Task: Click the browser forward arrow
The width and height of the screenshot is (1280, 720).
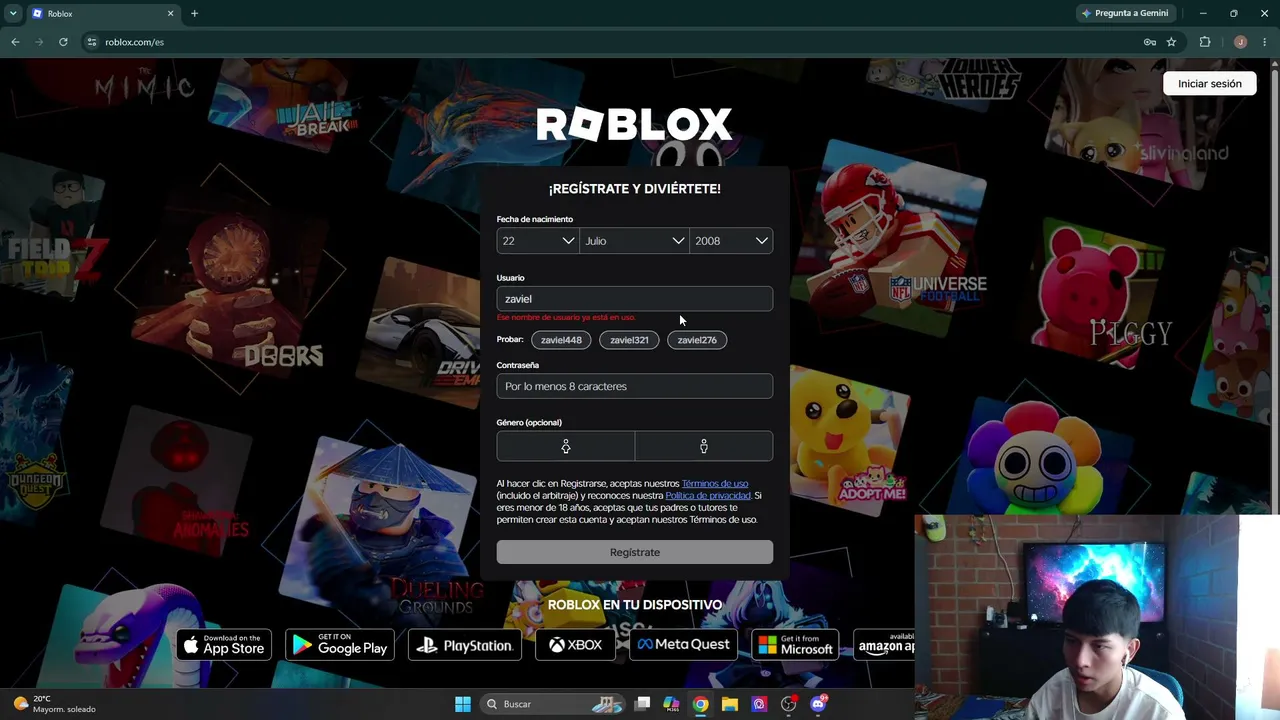Action: tap(39, 42)
